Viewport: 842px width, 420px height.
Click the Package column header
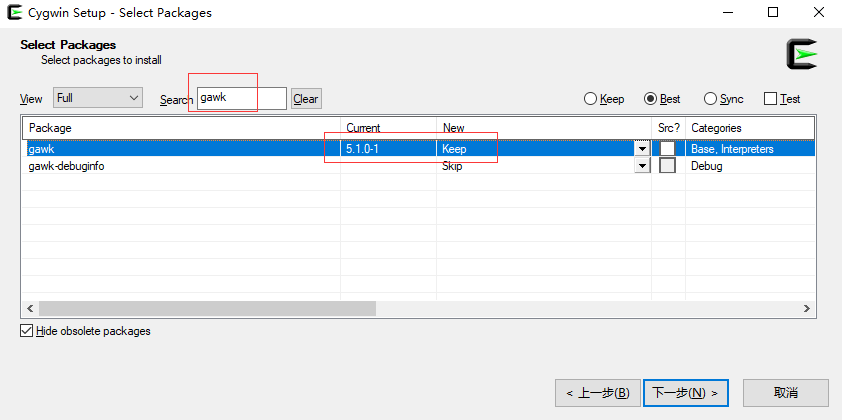(x=181, y=128)
